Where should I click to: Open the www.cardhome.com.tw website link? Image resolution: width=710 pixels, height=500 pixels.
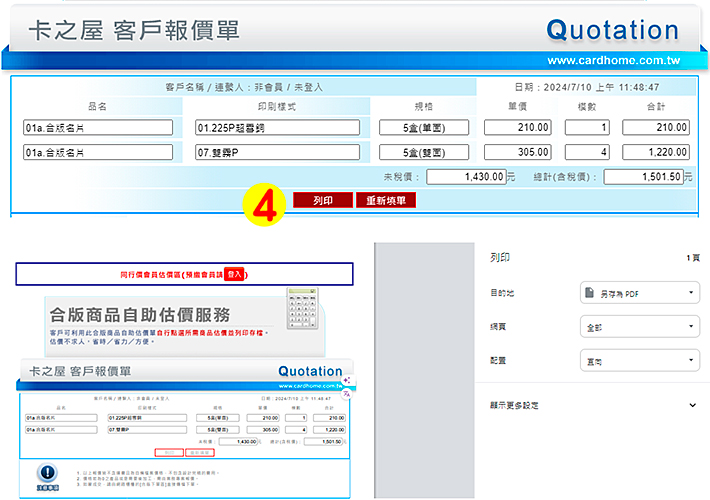pos(614,59)
